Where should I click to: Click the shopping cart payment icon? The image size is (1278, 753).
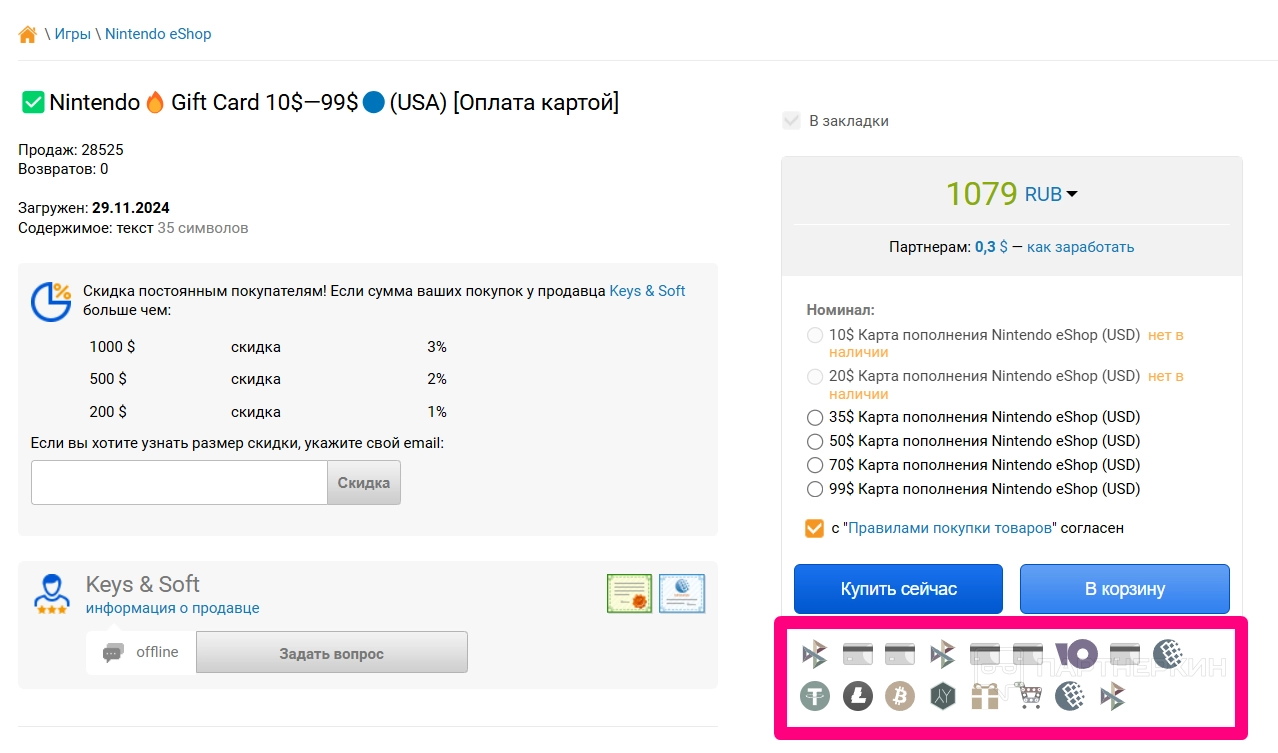[x=1028, y=695]
